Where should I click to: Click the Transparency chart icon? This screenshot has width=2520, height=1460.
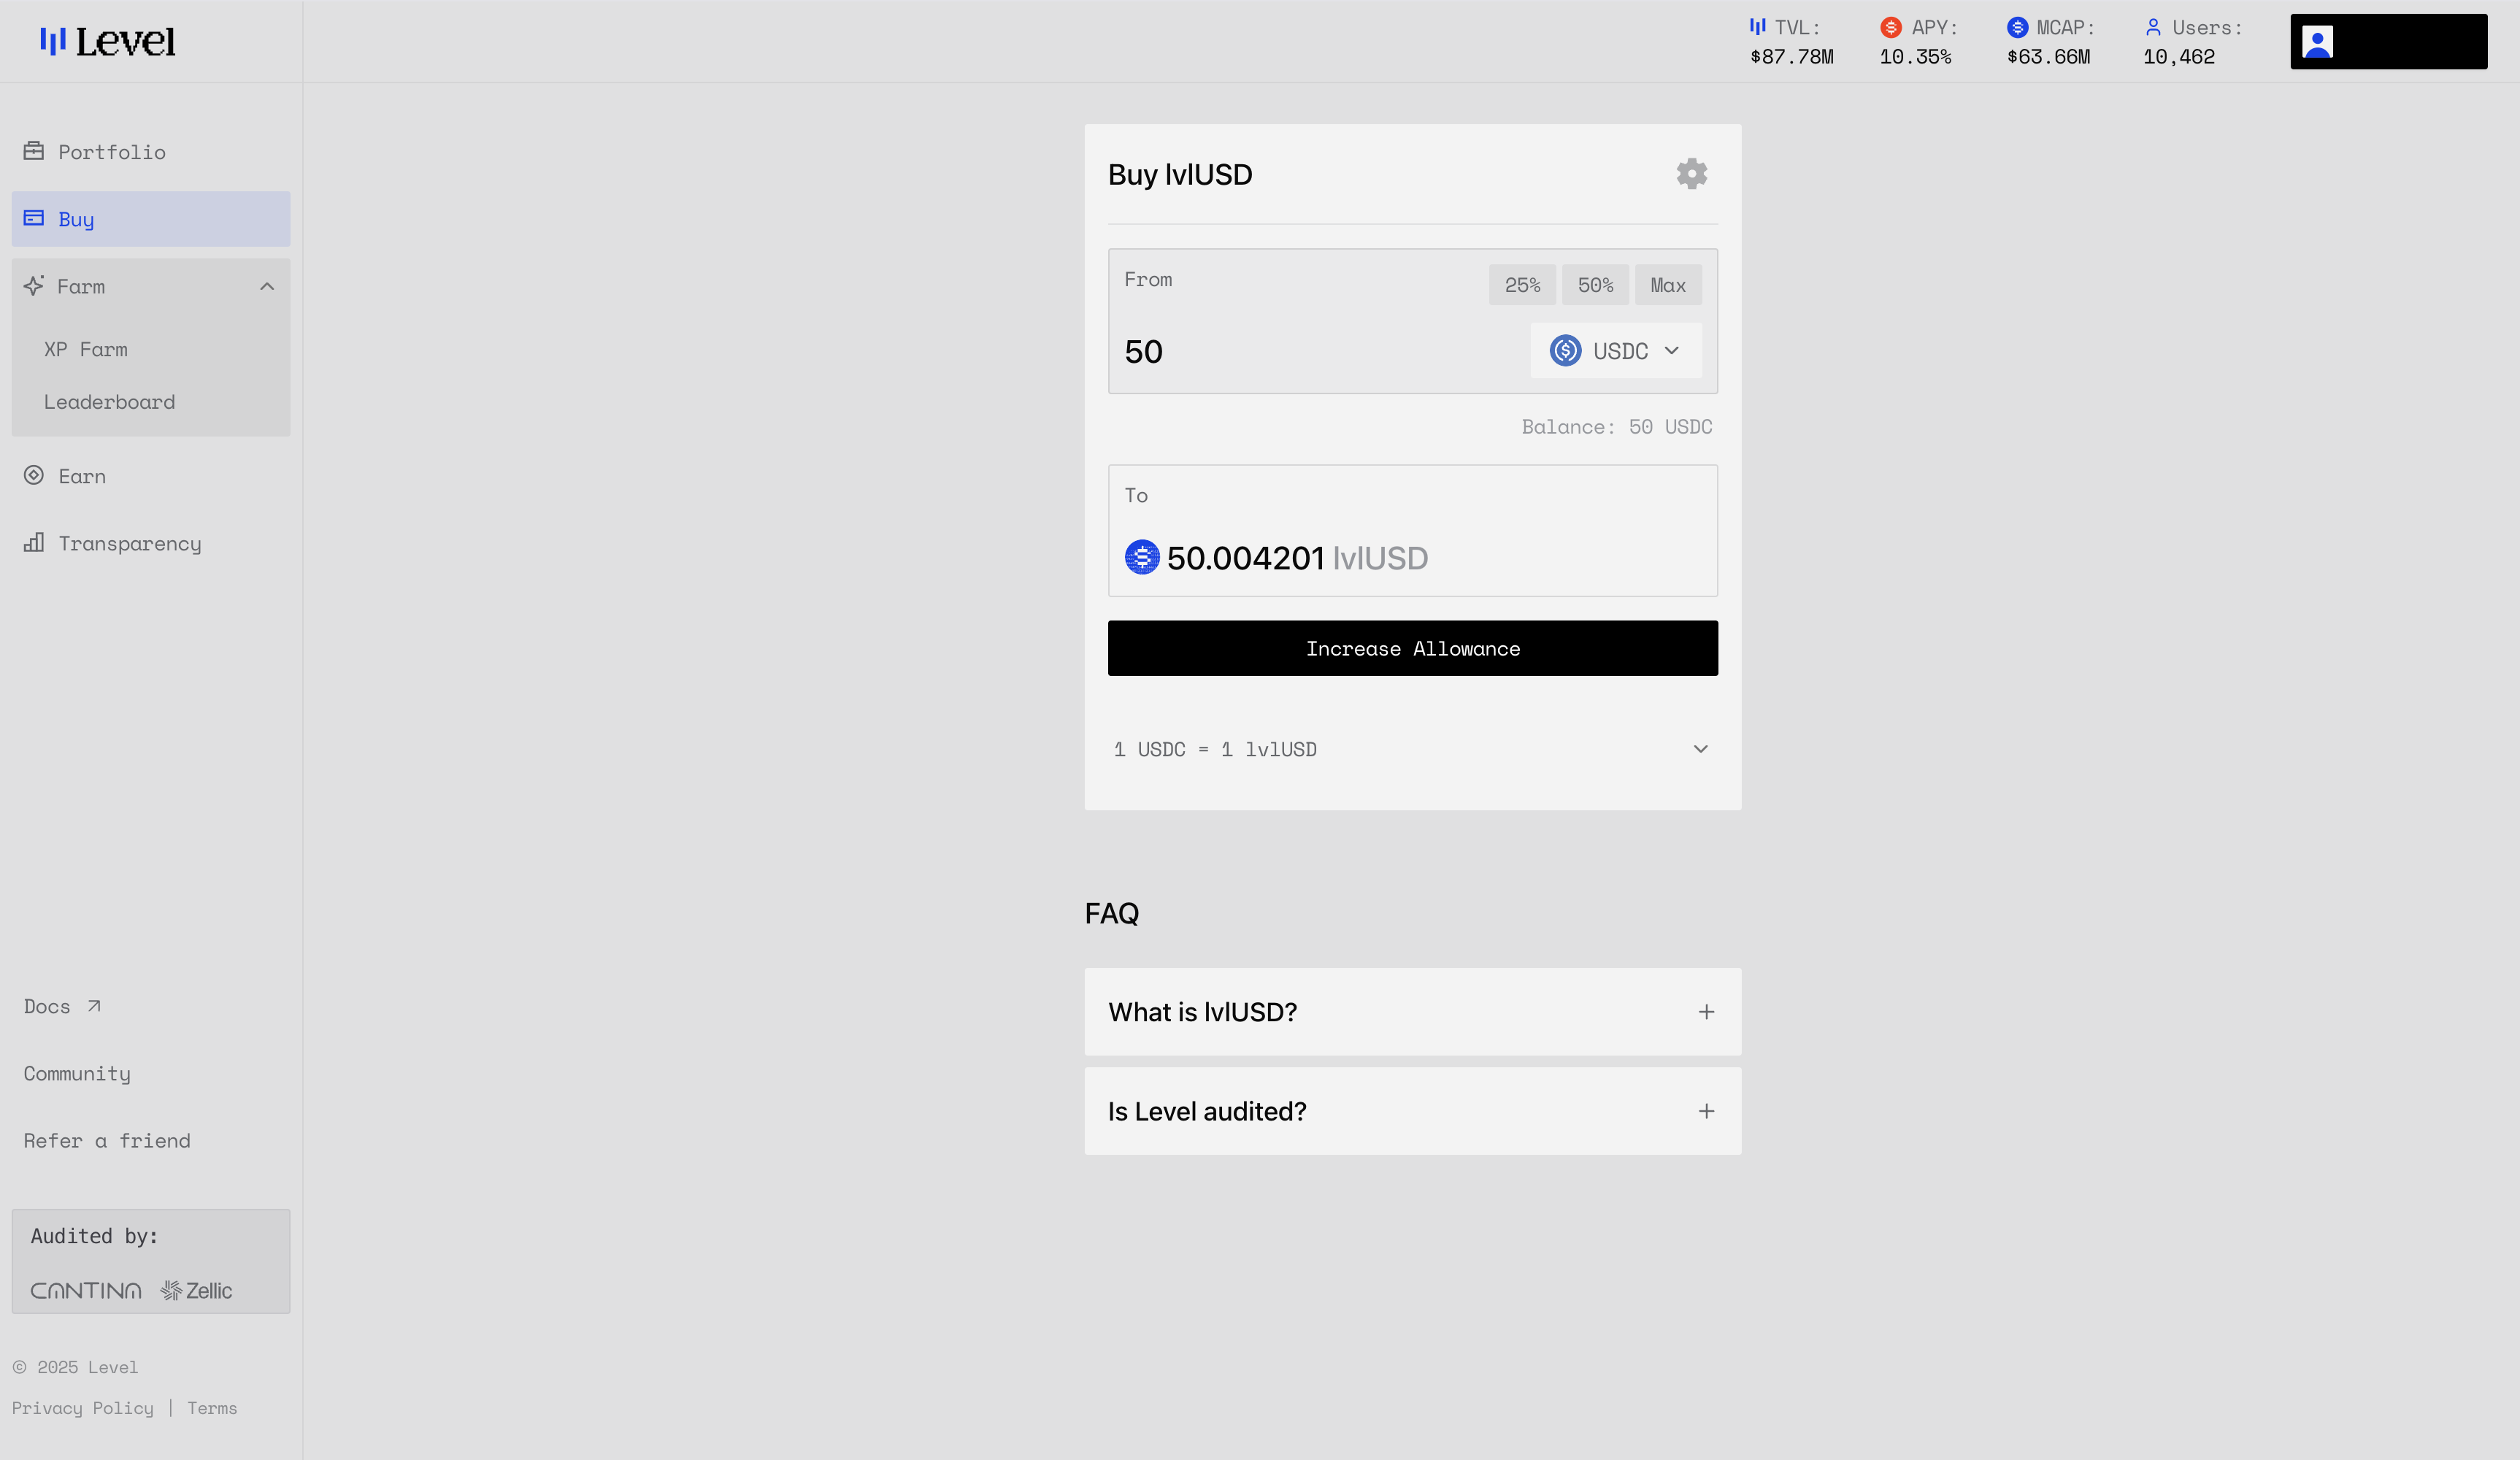[x=34, y=543]
